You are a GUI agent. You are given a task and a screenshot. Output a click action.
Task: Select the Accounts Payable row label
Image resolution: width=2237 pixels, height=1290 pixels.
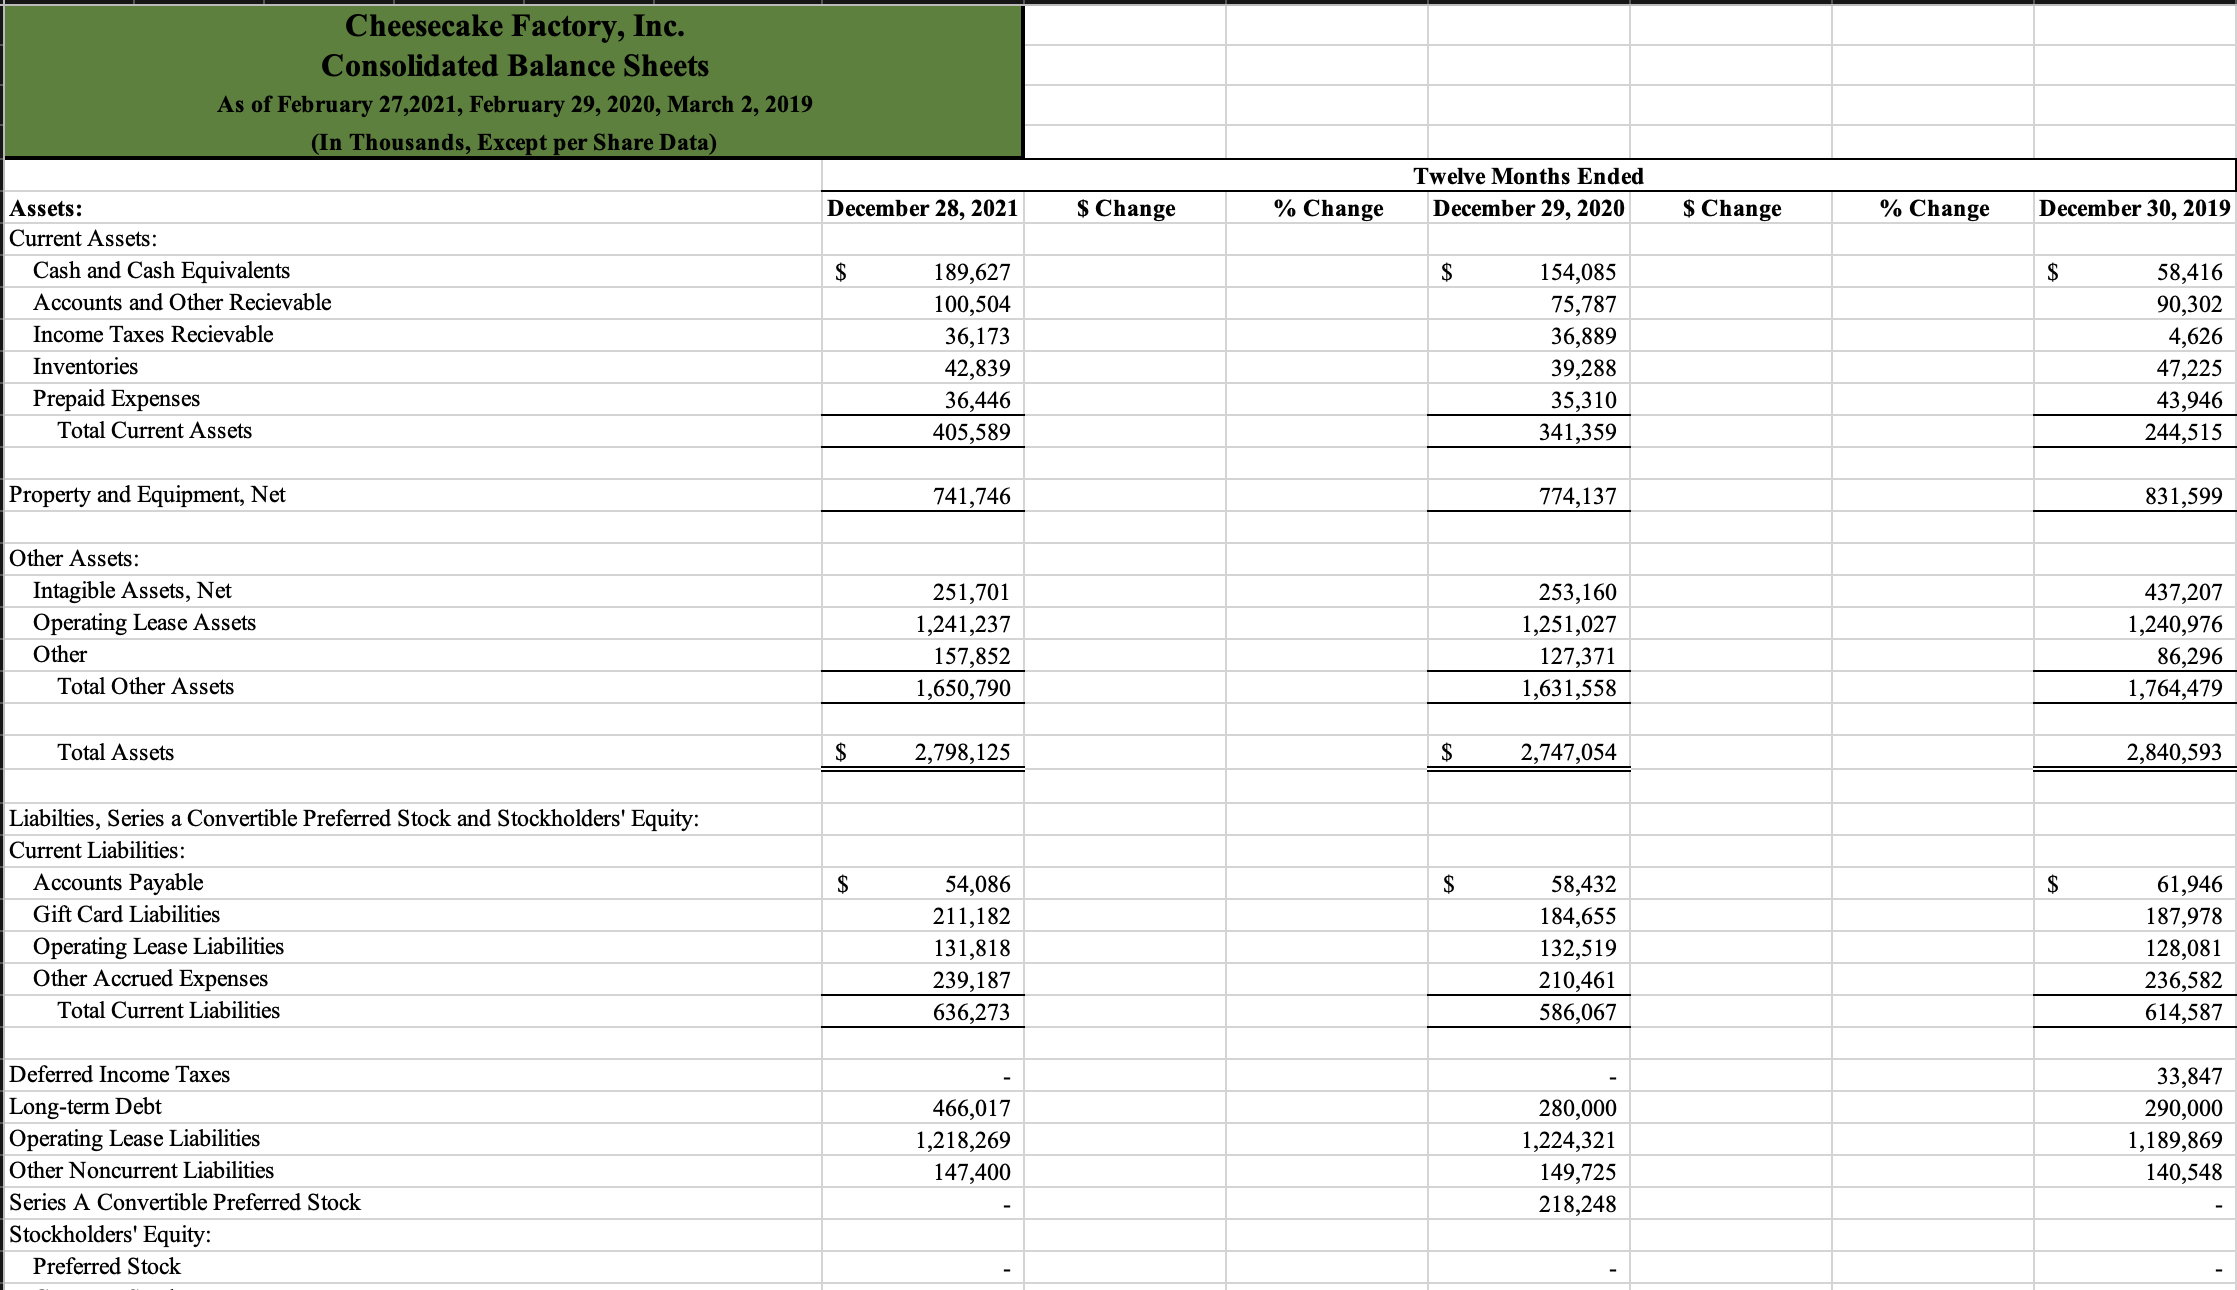[118, 883]
